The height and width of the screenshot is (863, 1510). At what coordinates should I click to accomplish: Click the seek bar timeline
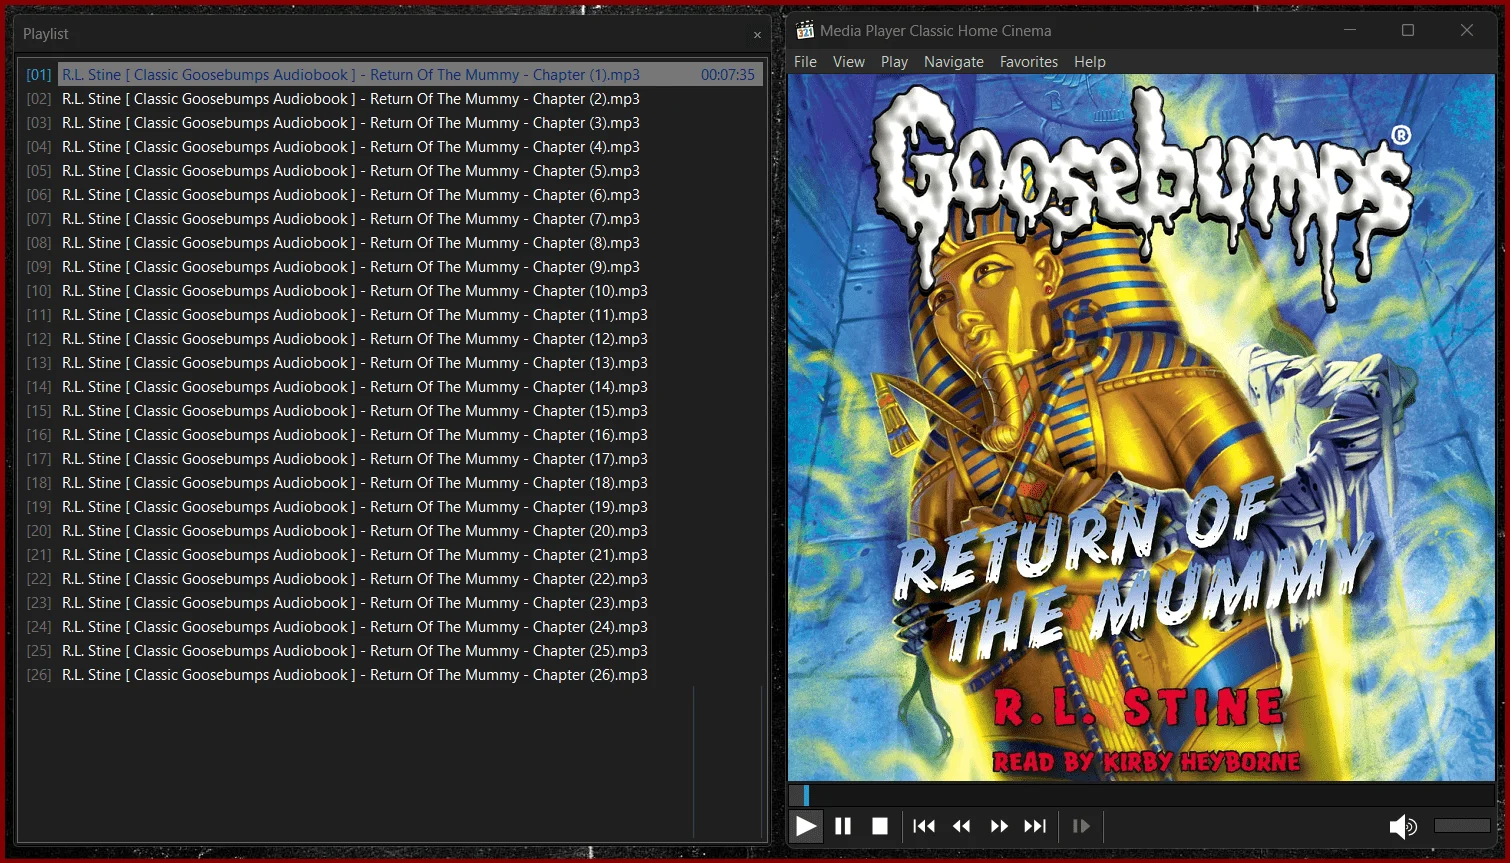[1141, 795]
